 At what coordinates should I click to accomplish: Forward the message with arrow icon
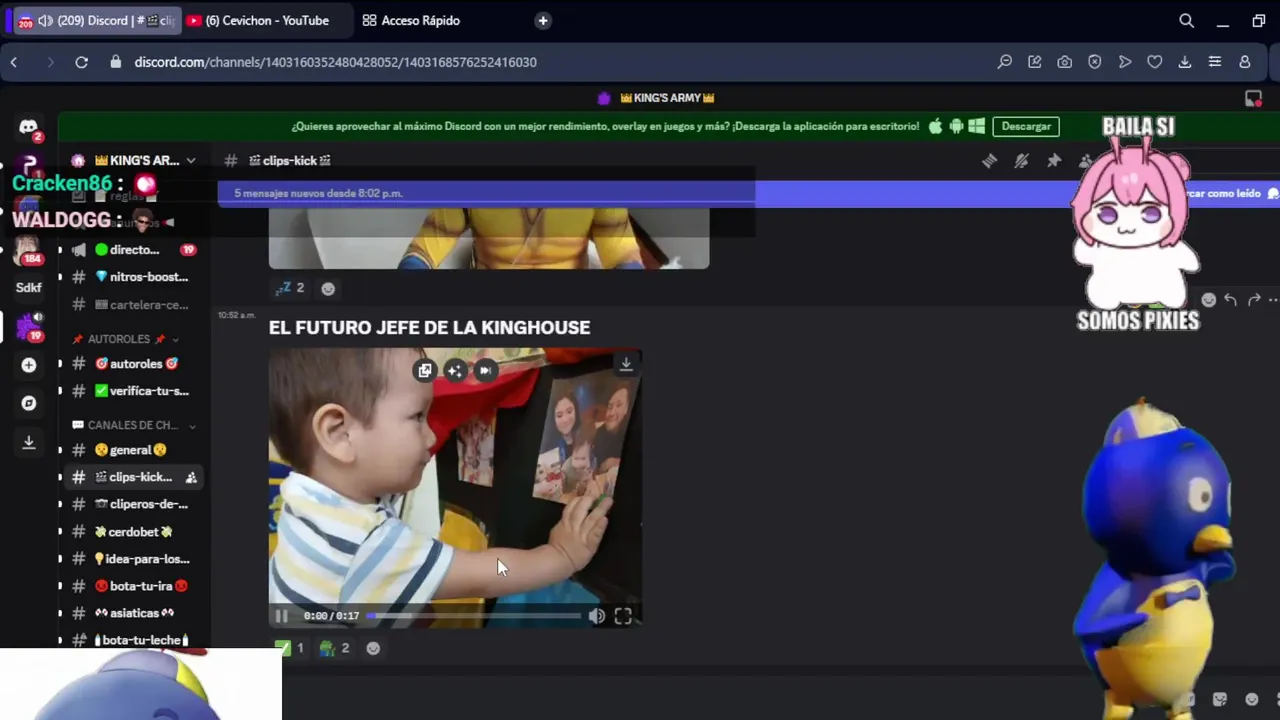1254,300
